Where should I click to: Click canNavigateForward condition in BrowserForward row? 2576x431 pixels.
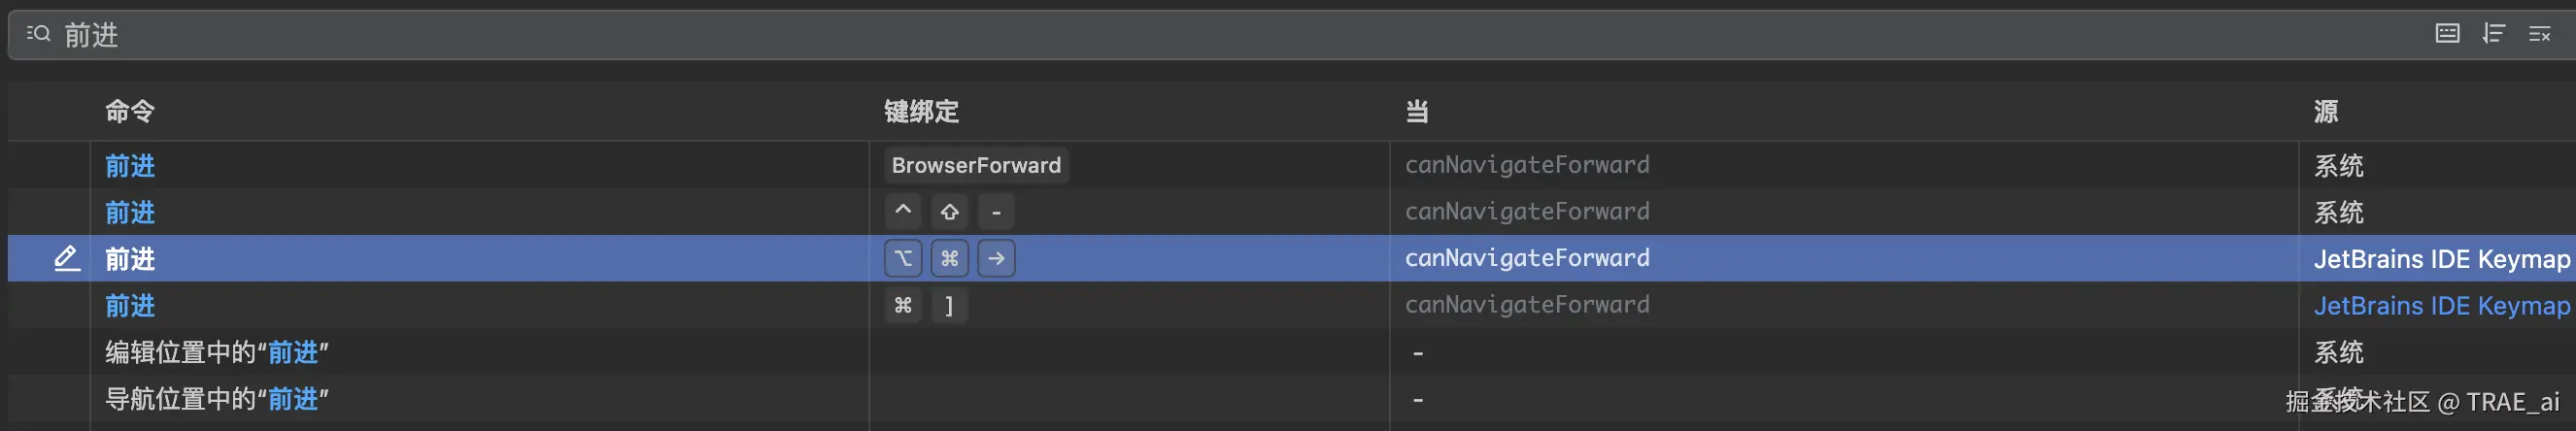coord(1526,165)
